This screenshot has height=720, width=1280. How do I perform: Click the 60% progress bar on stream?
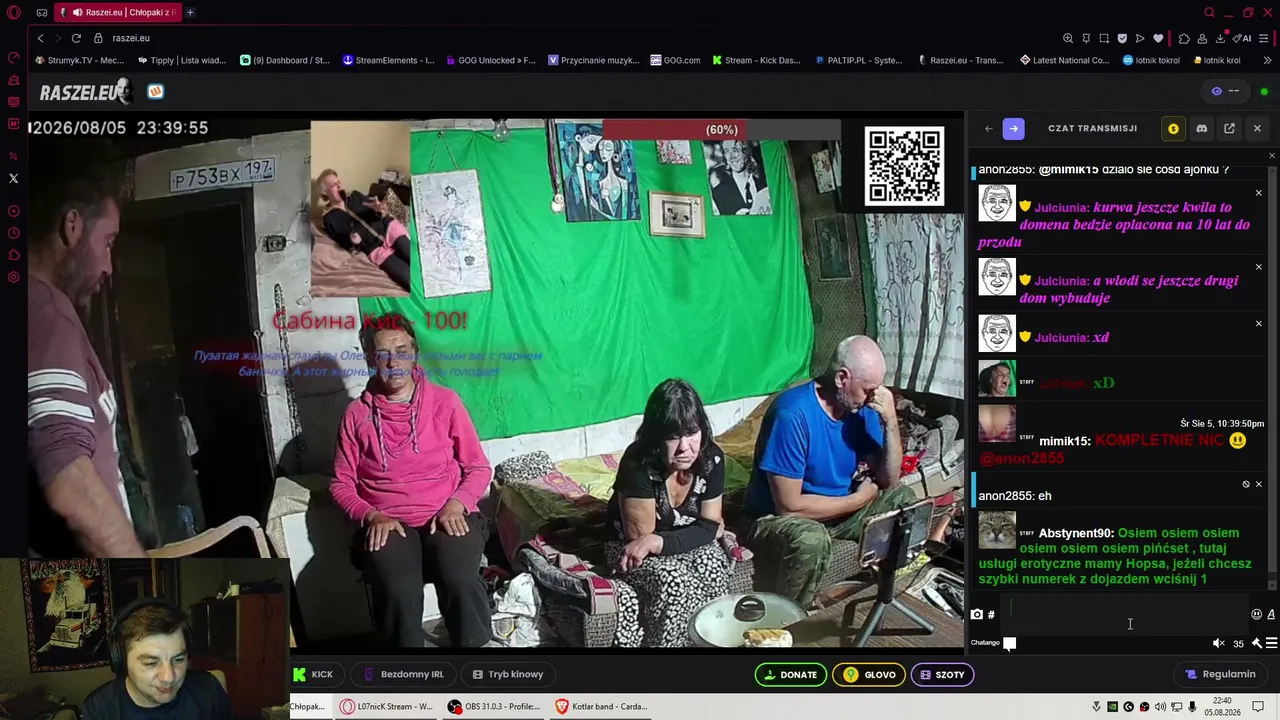click(722, 129)
